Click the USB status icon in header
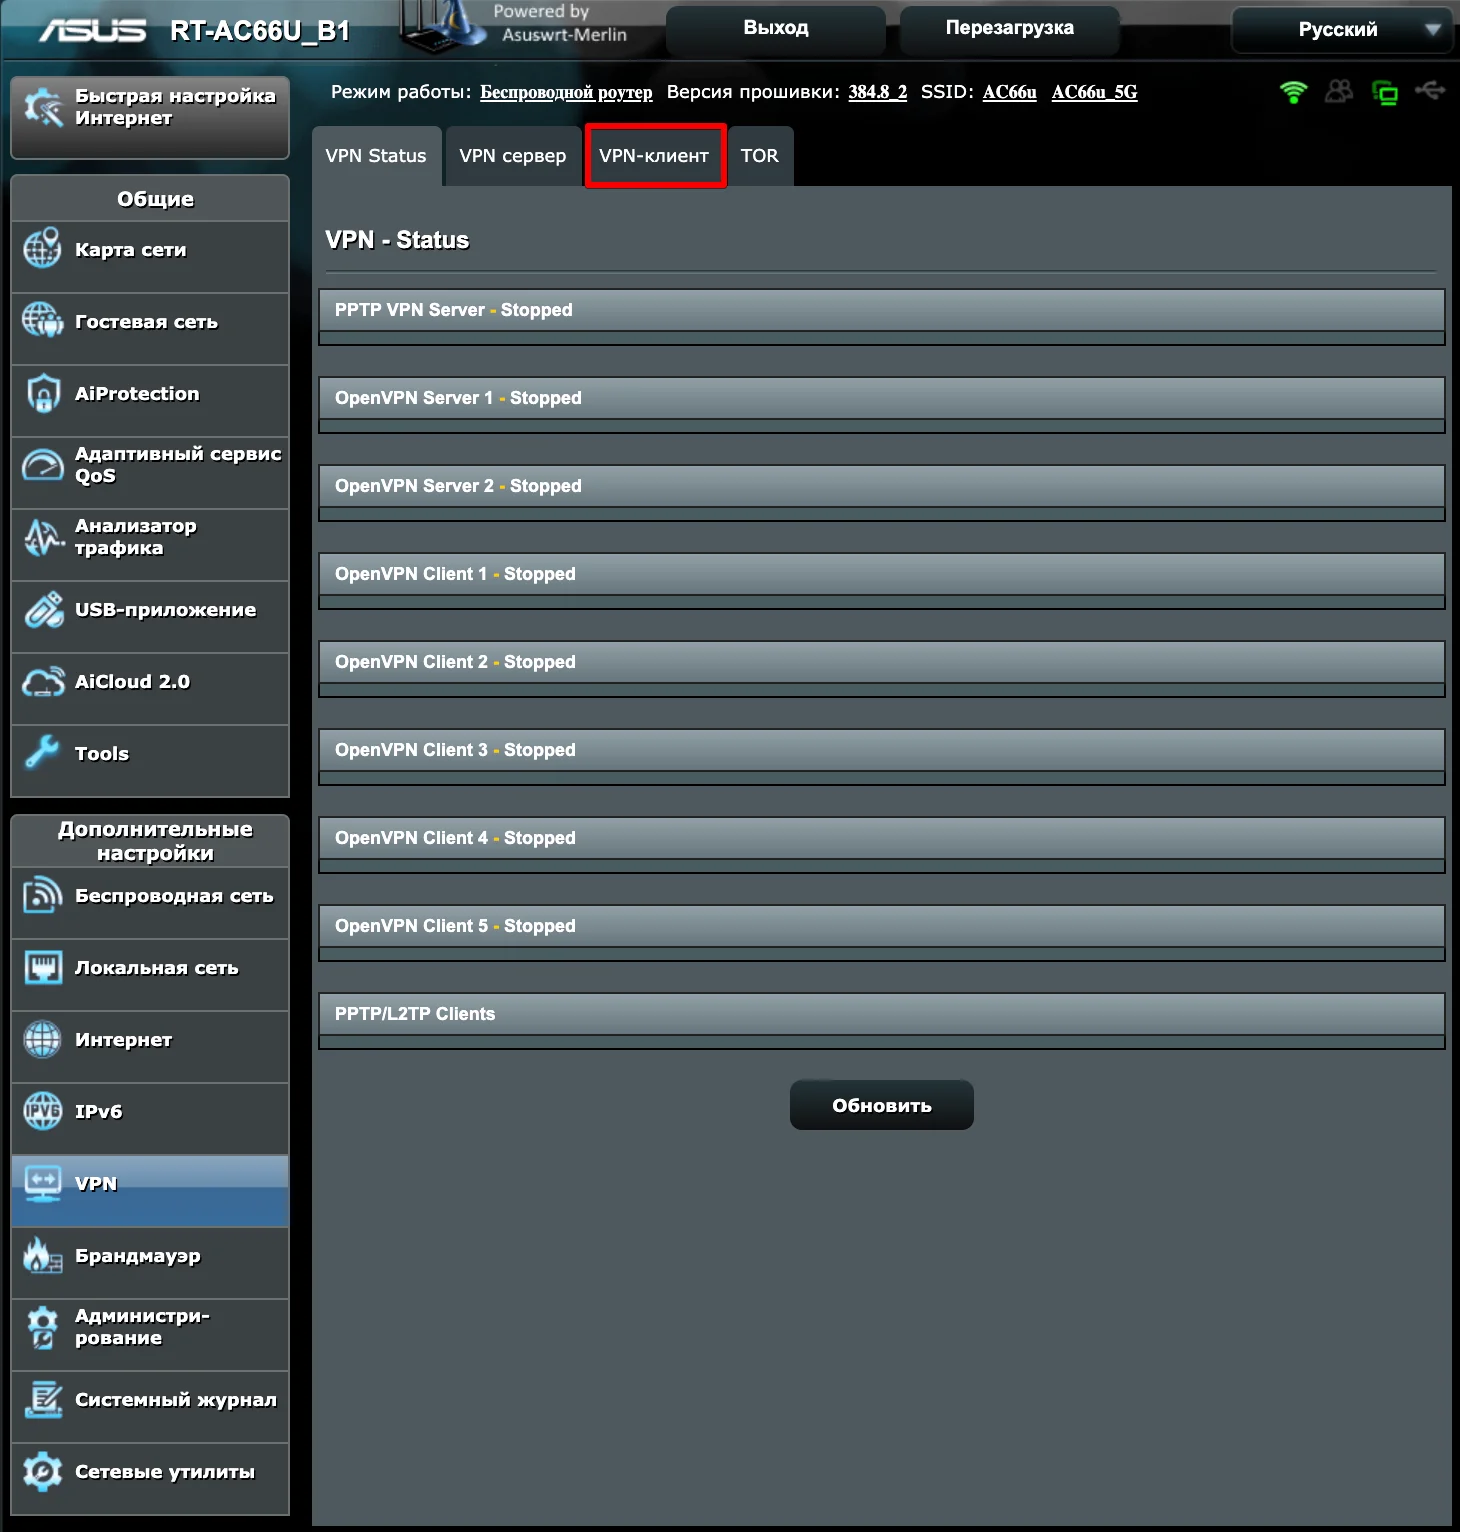 [1430, 92]
